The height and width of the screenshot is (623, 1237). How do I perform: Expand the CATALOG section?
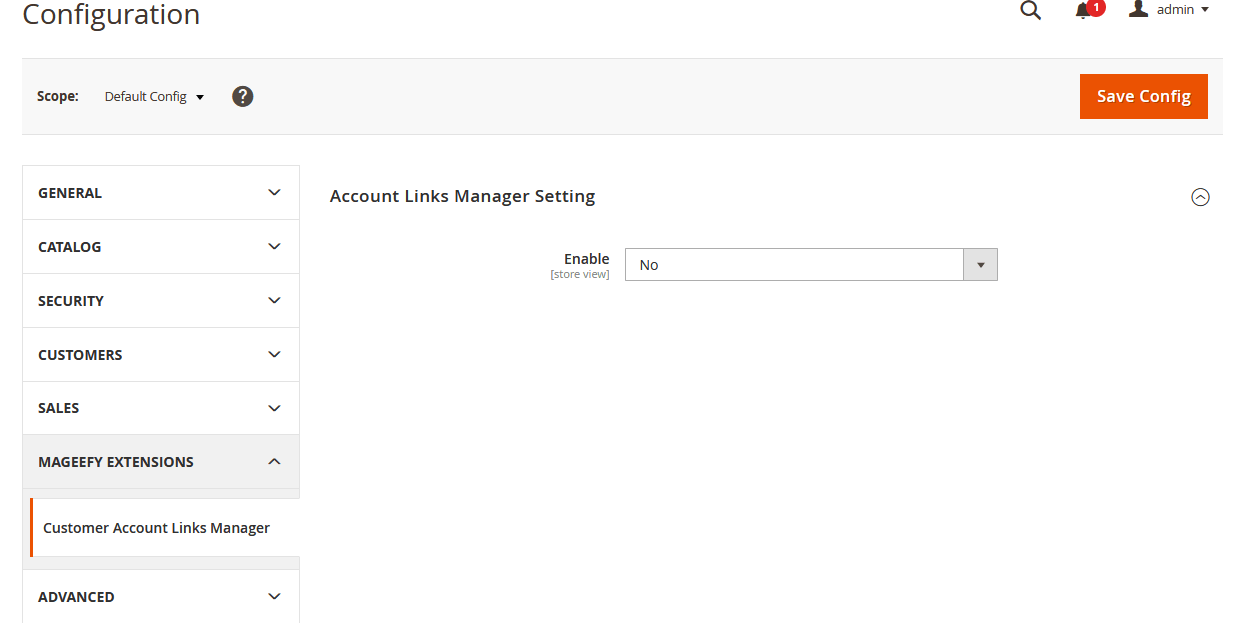160,247
